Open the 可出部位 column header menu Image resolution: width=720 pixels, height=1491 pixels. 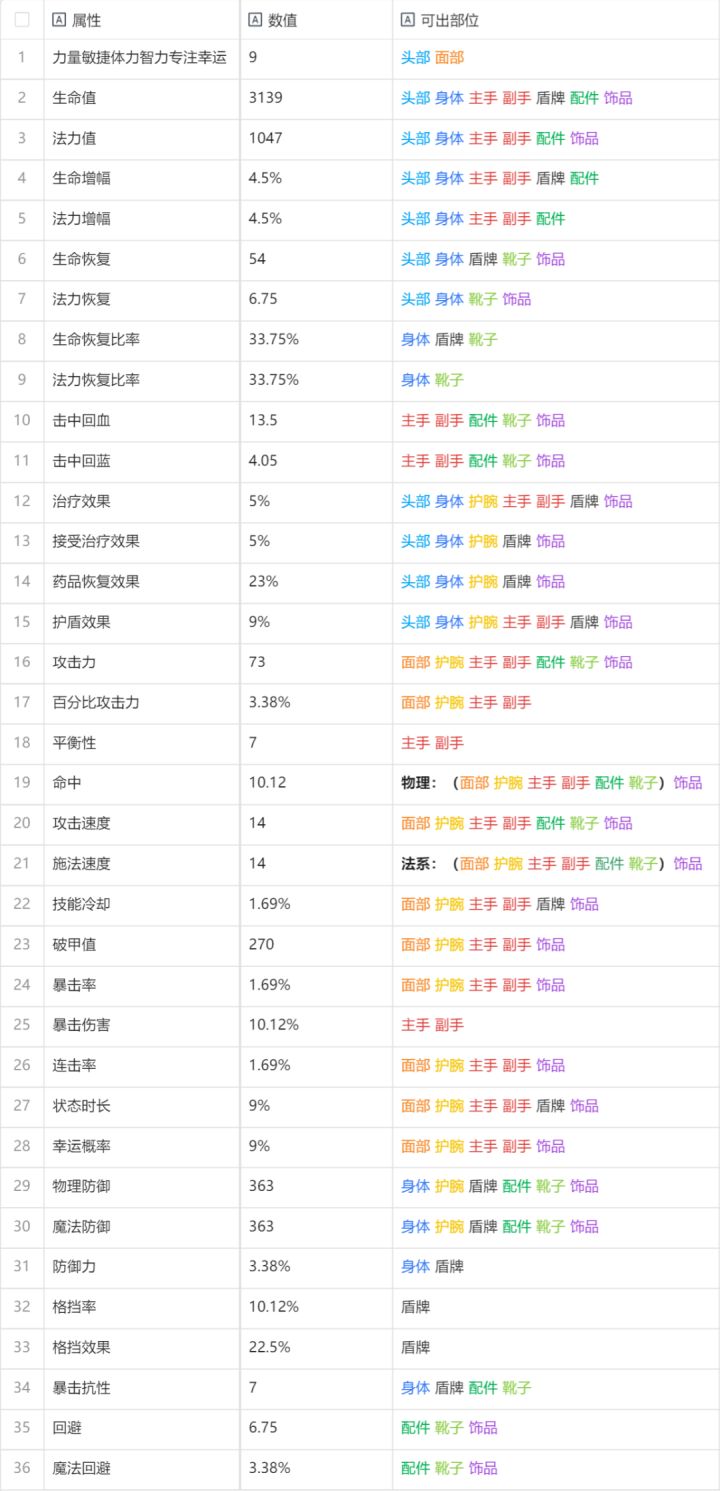click(x=556, y=19)
